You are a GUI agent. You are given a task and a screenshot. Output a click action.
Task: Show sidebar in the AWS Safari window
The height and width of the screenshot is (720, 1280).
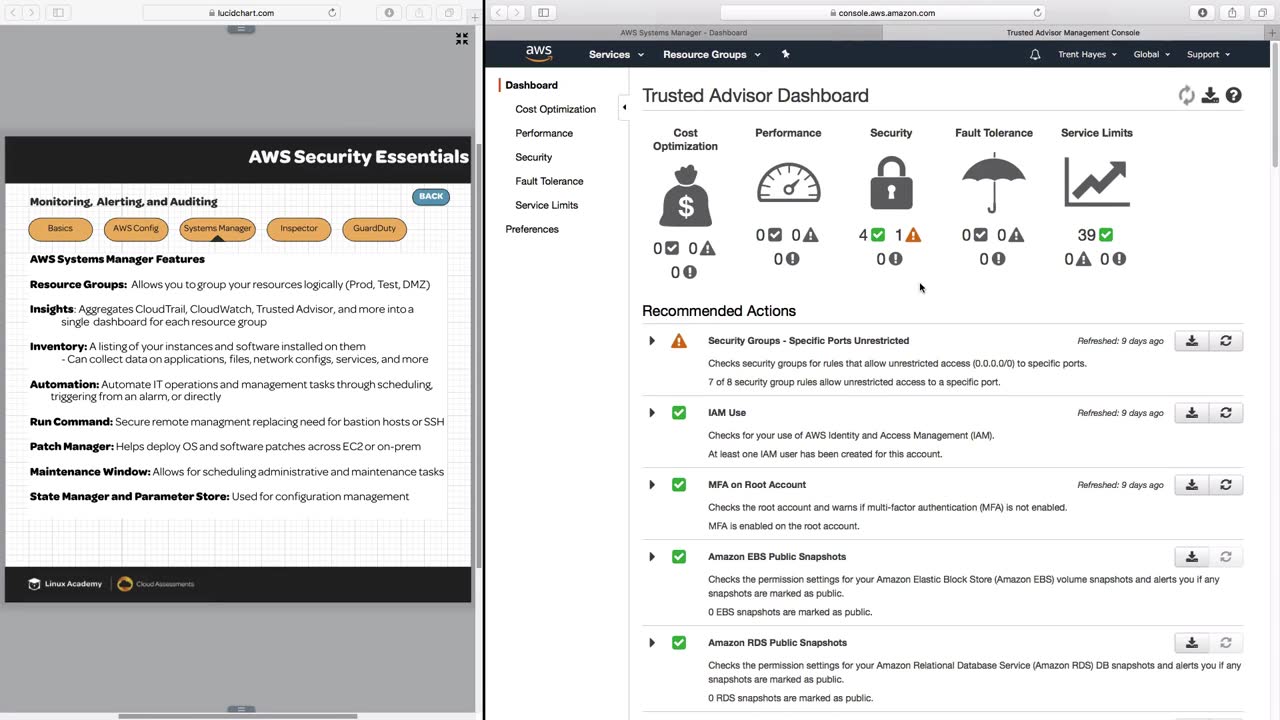point(543,13)
